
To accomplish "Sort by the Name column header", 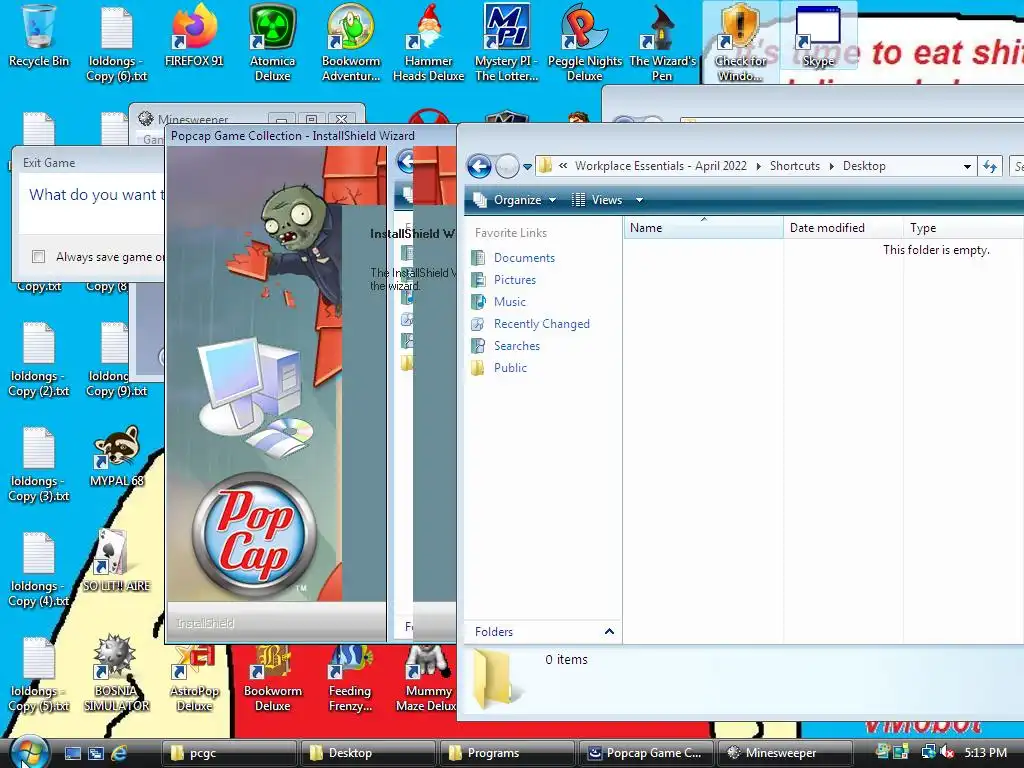I will 703,228.
